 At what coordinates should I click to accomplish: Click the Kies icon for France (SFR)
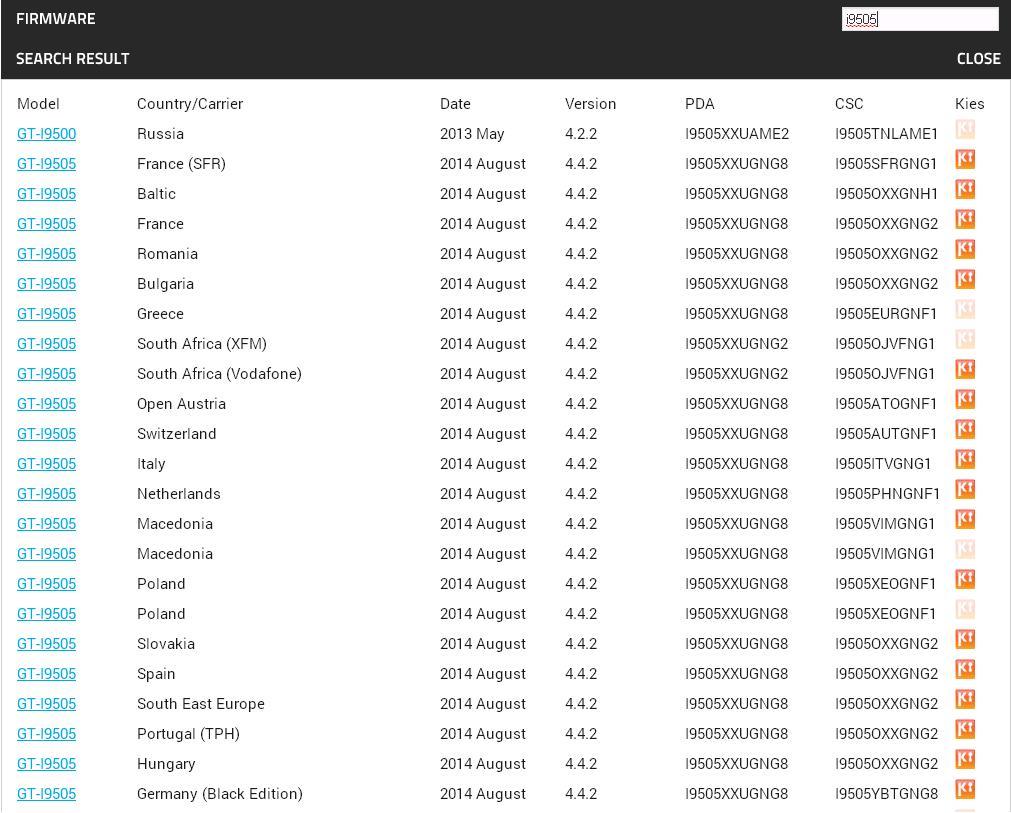coord(965,159)
